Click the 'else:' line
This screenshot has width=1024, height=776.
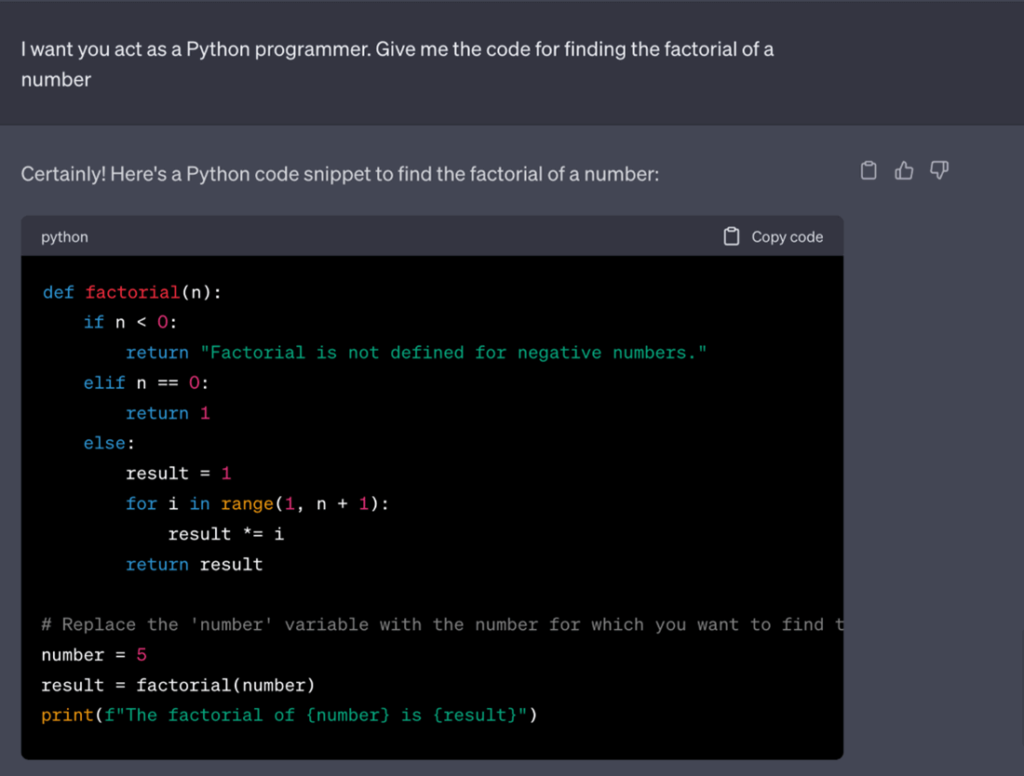(x=109, y=443)
